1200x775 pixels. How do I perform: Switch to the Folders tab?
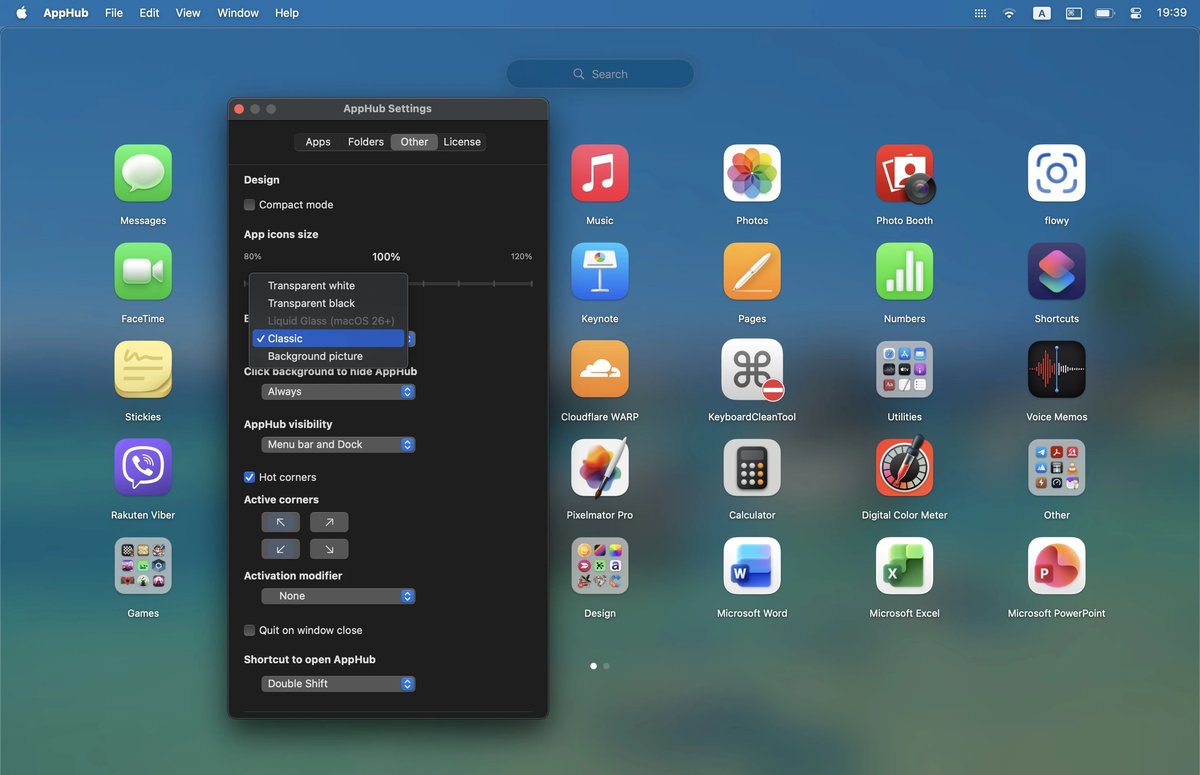click(365, 141)
